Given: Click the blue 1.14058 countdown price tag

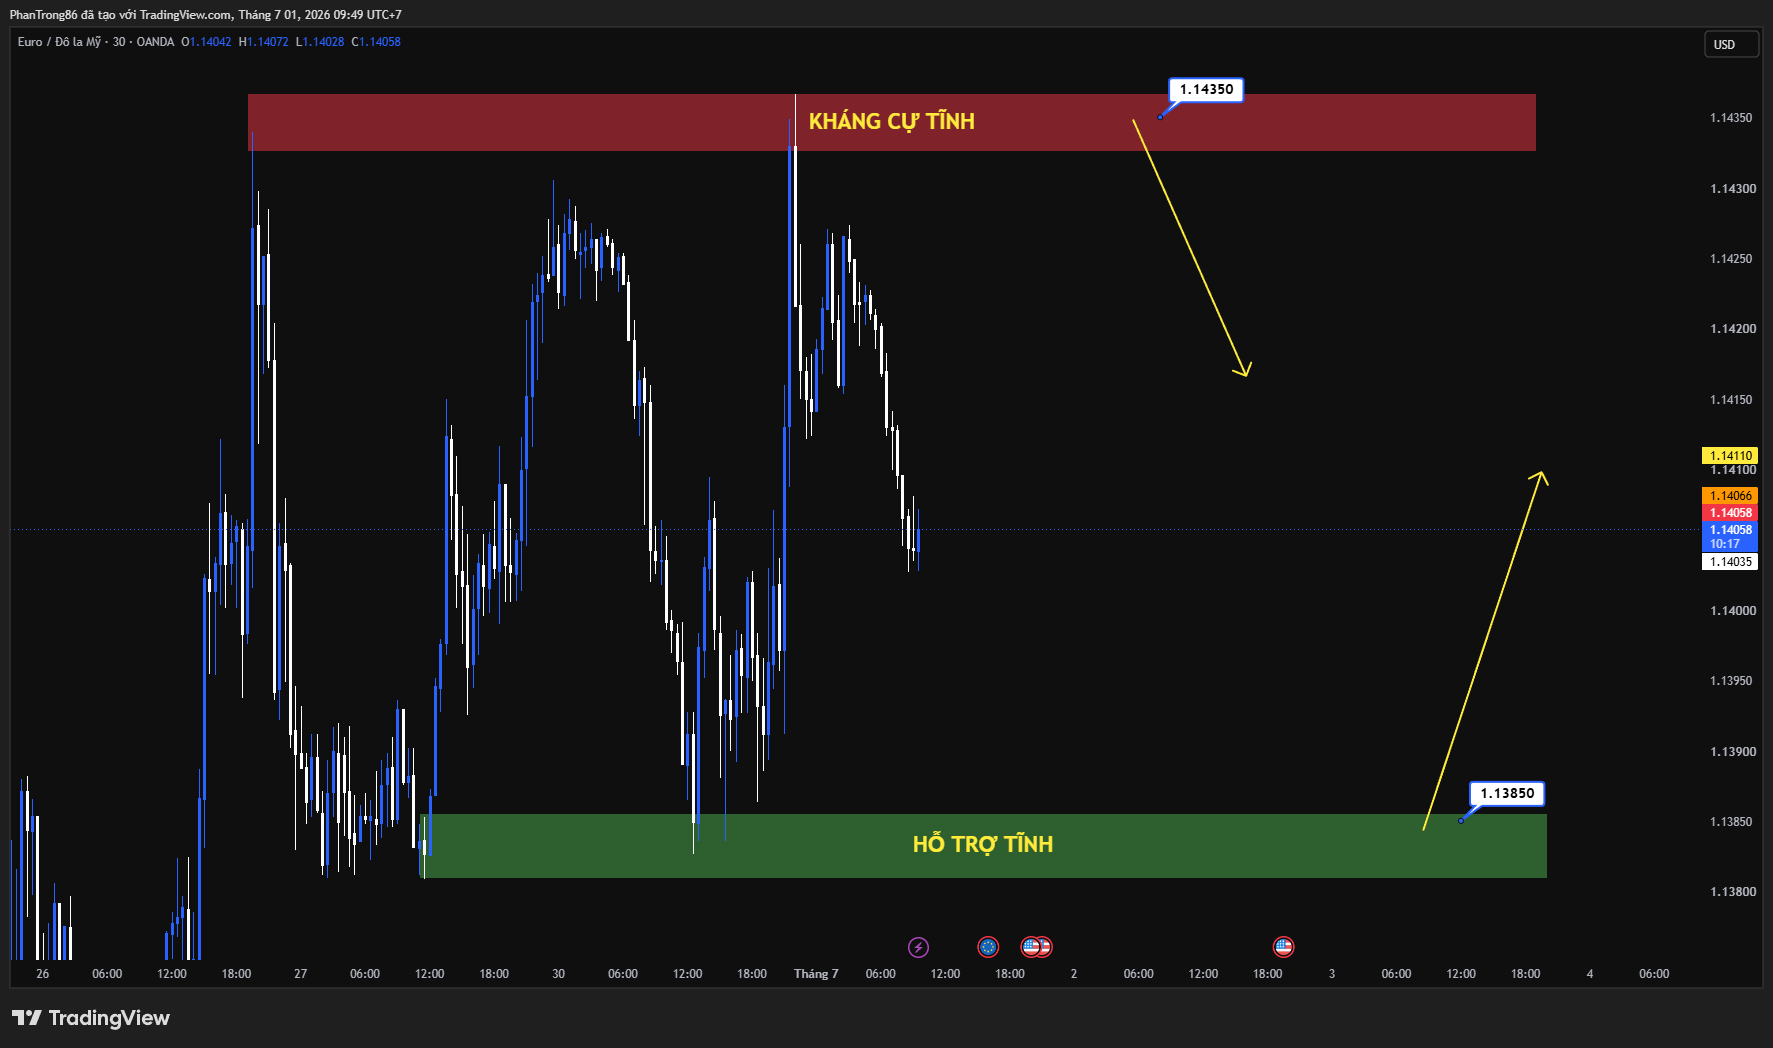Looking at the screenshot, I should pos(1730,537).
